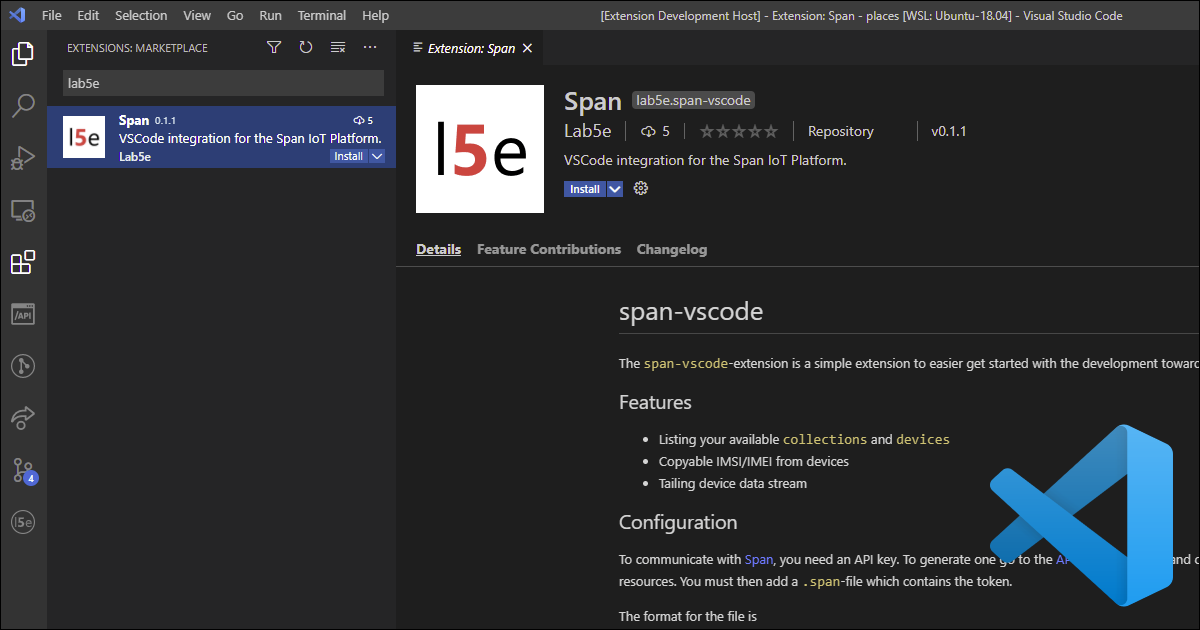1200x630 pixels.
Task: Open the Terminal menu
Action: point(322,16)
